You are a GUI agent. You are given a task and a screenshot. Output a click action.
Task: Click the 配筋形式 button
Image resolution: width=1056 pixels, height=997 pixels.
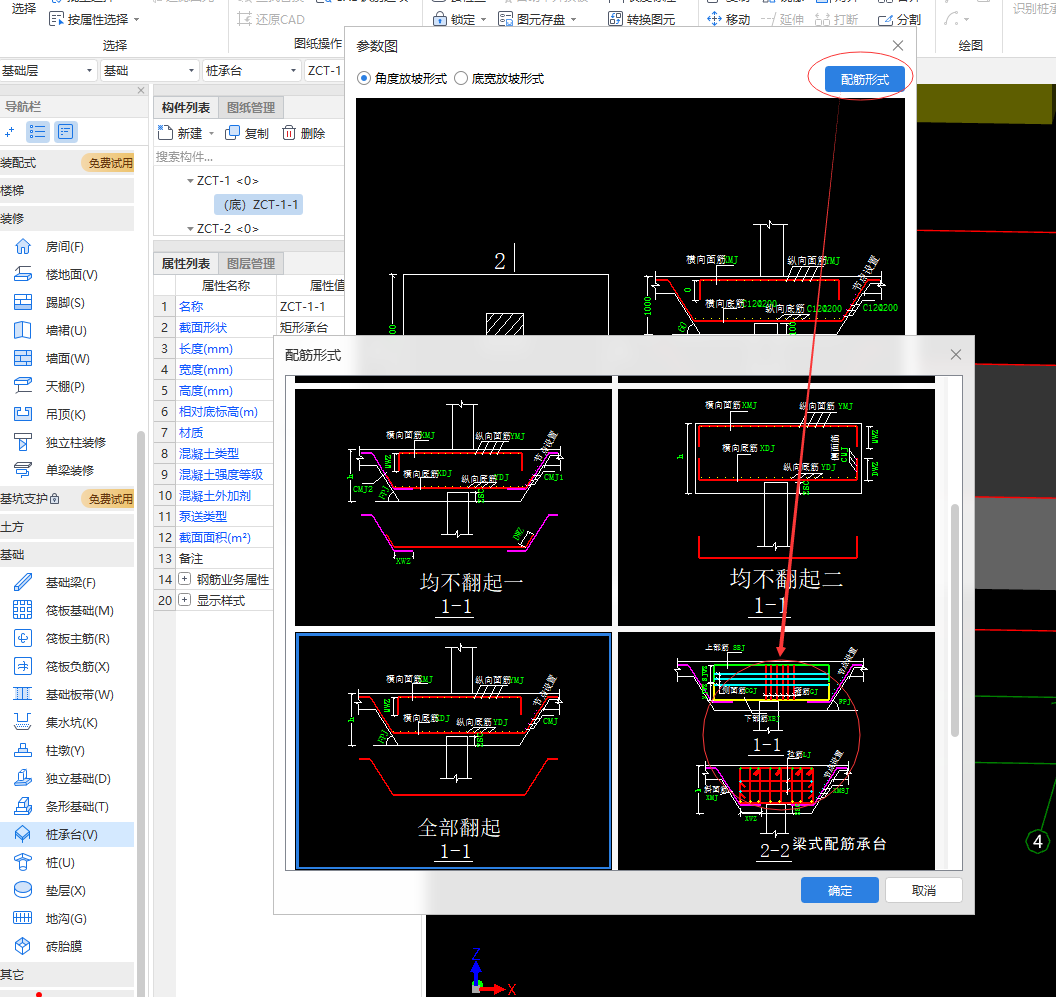pos(865,79)
